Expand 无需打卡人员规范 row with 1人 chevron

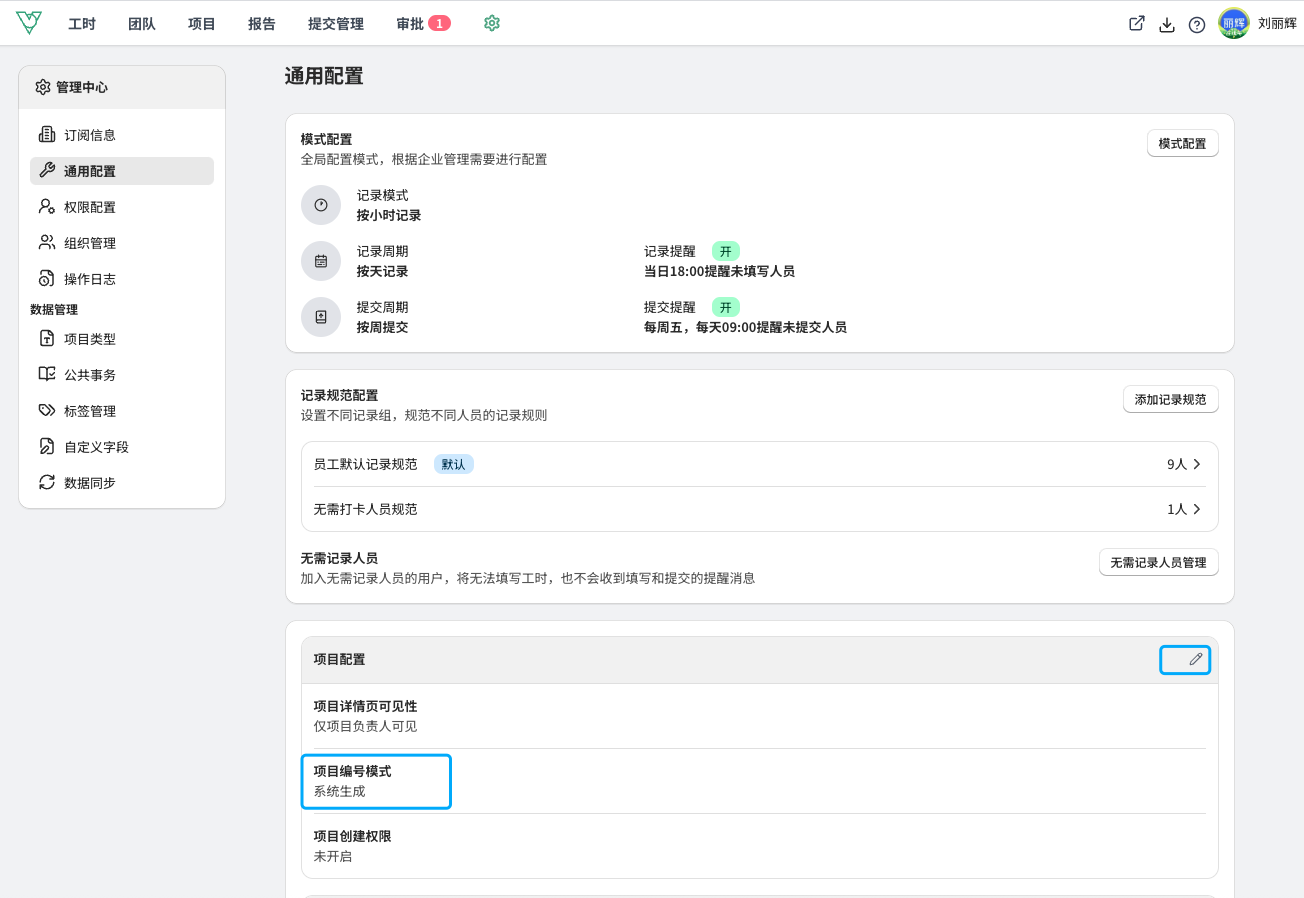pyautogui.click(x=760, y=509)
